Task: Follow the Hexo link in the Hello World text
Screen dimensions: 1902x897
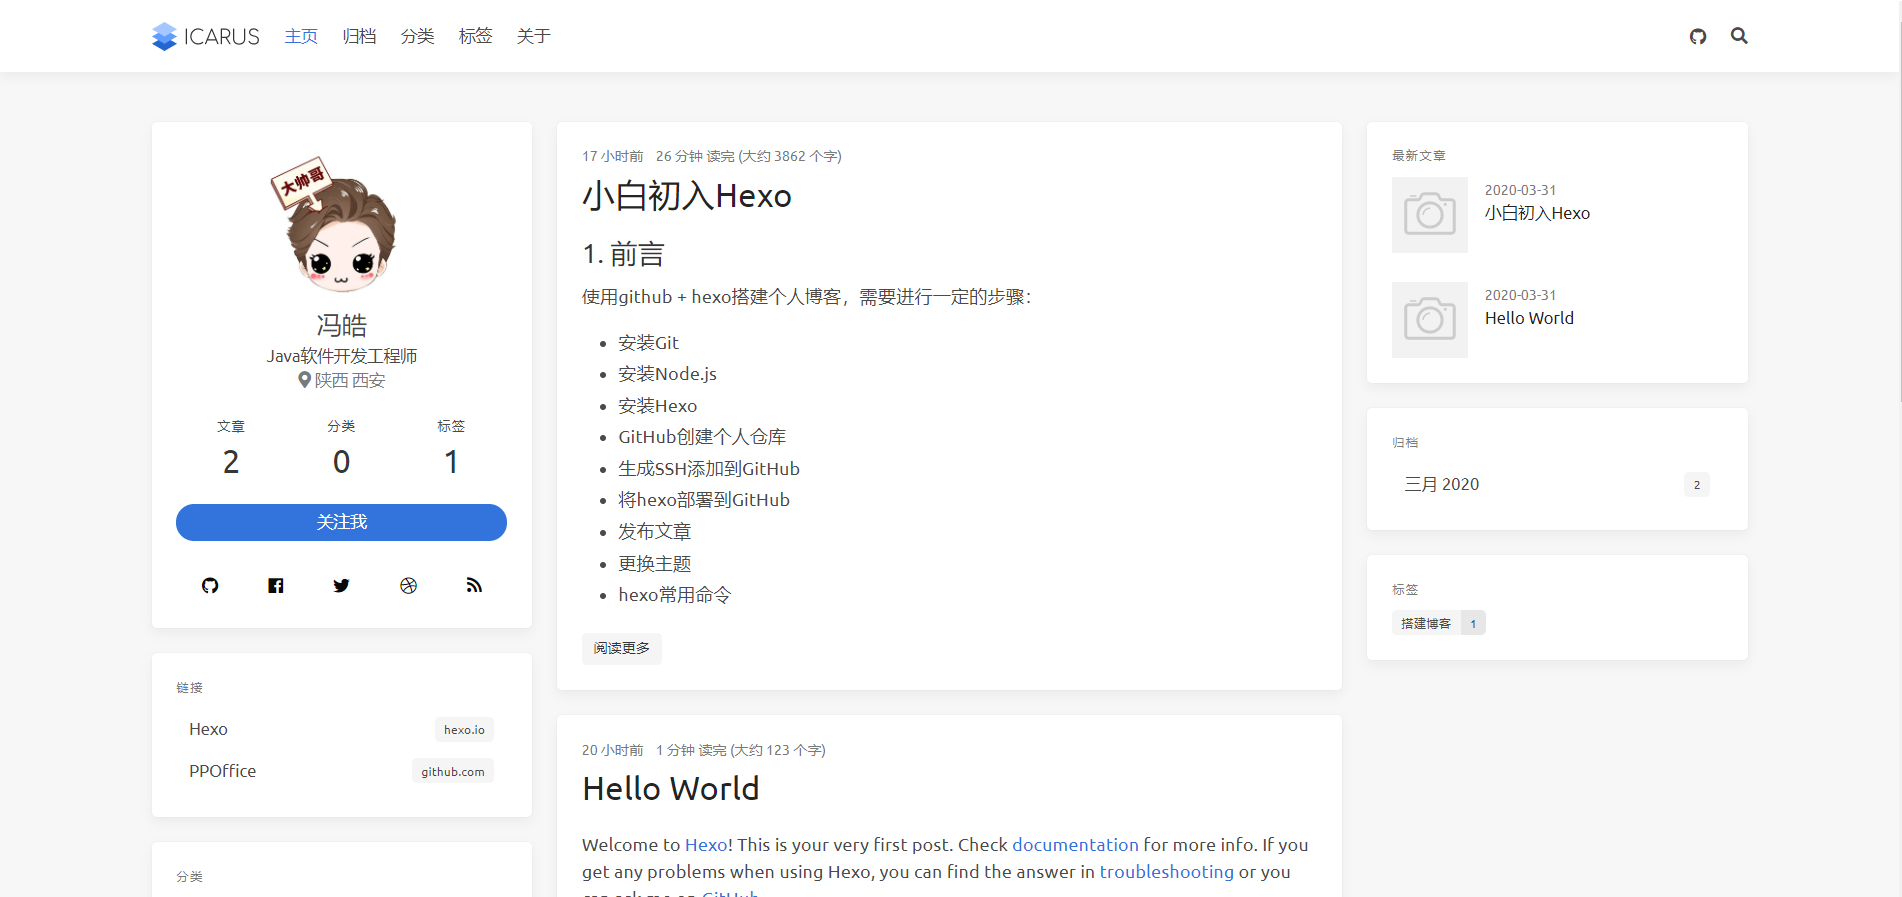Action: tap(706, 845)
